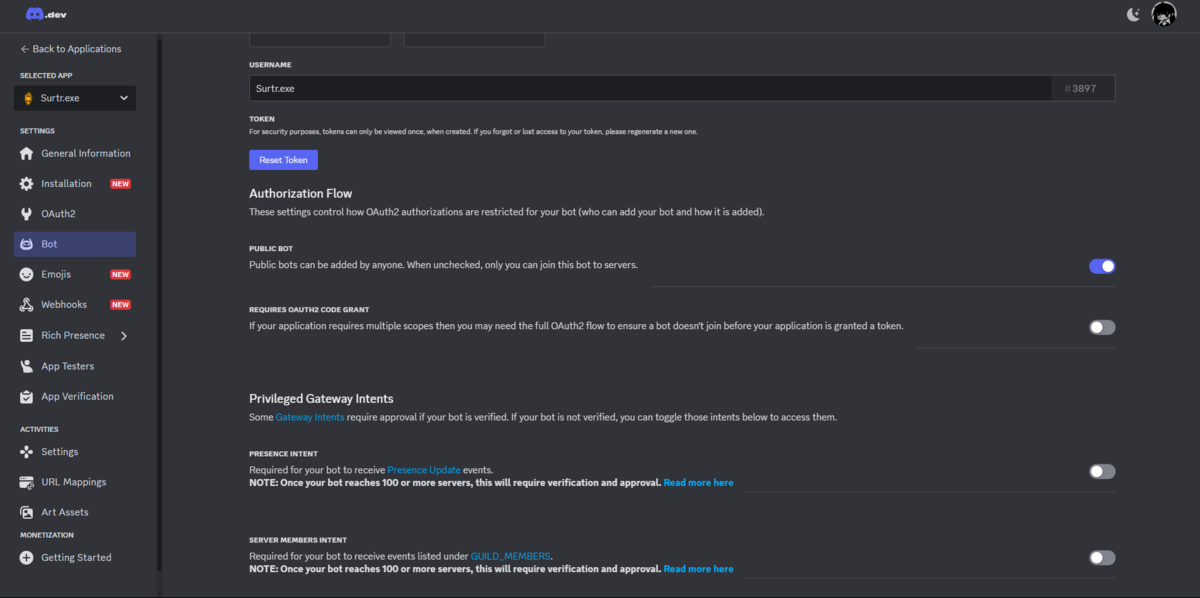Click the Authorization Flow heading
The width and height of the screenshot is (1200, 598).
click(x=301, y=193)
